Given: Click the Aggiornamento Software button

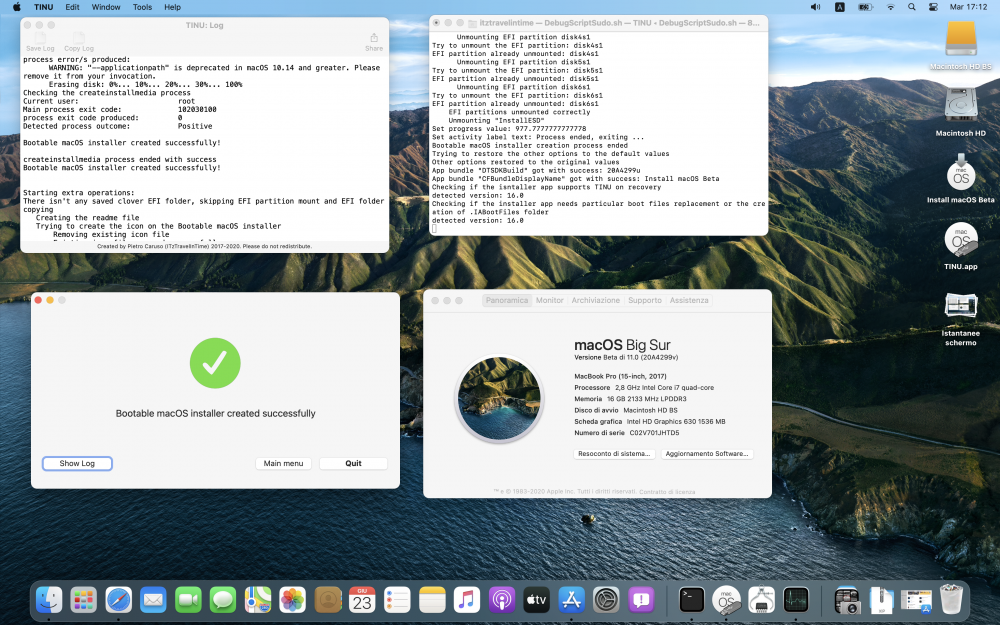Looking at the screenshot, I should [707, 454].
